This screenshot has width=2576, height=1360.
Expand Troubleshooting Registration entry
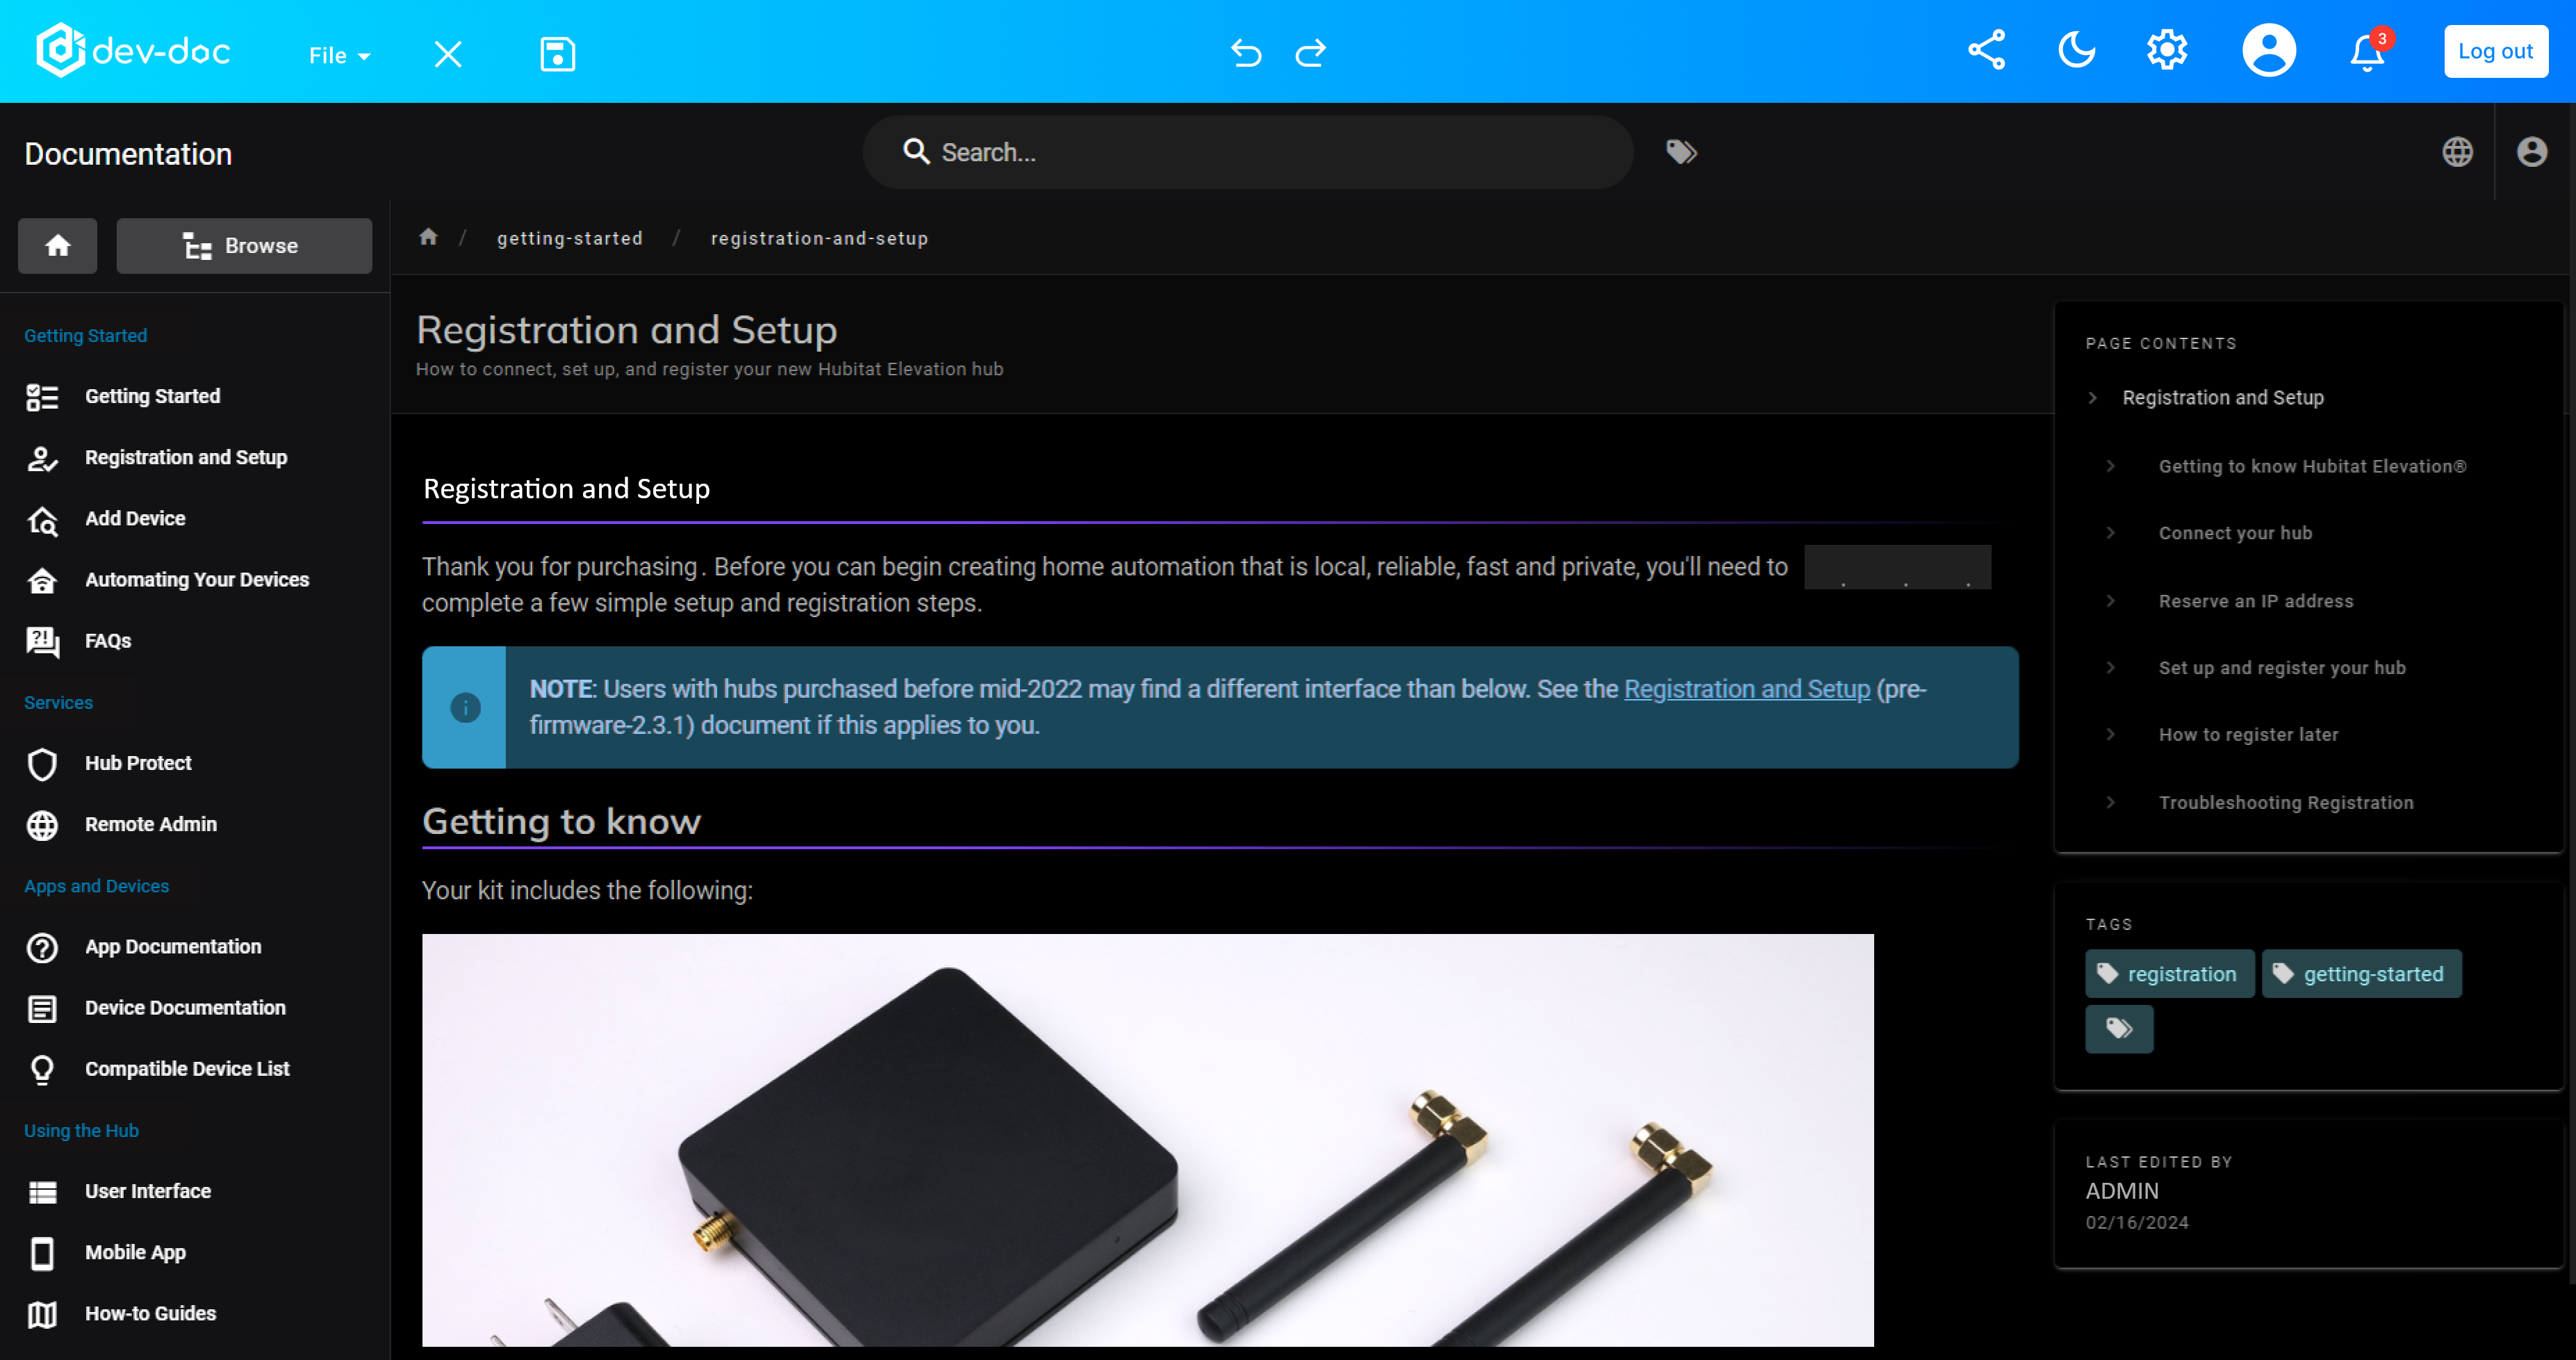click(2110, 803)
